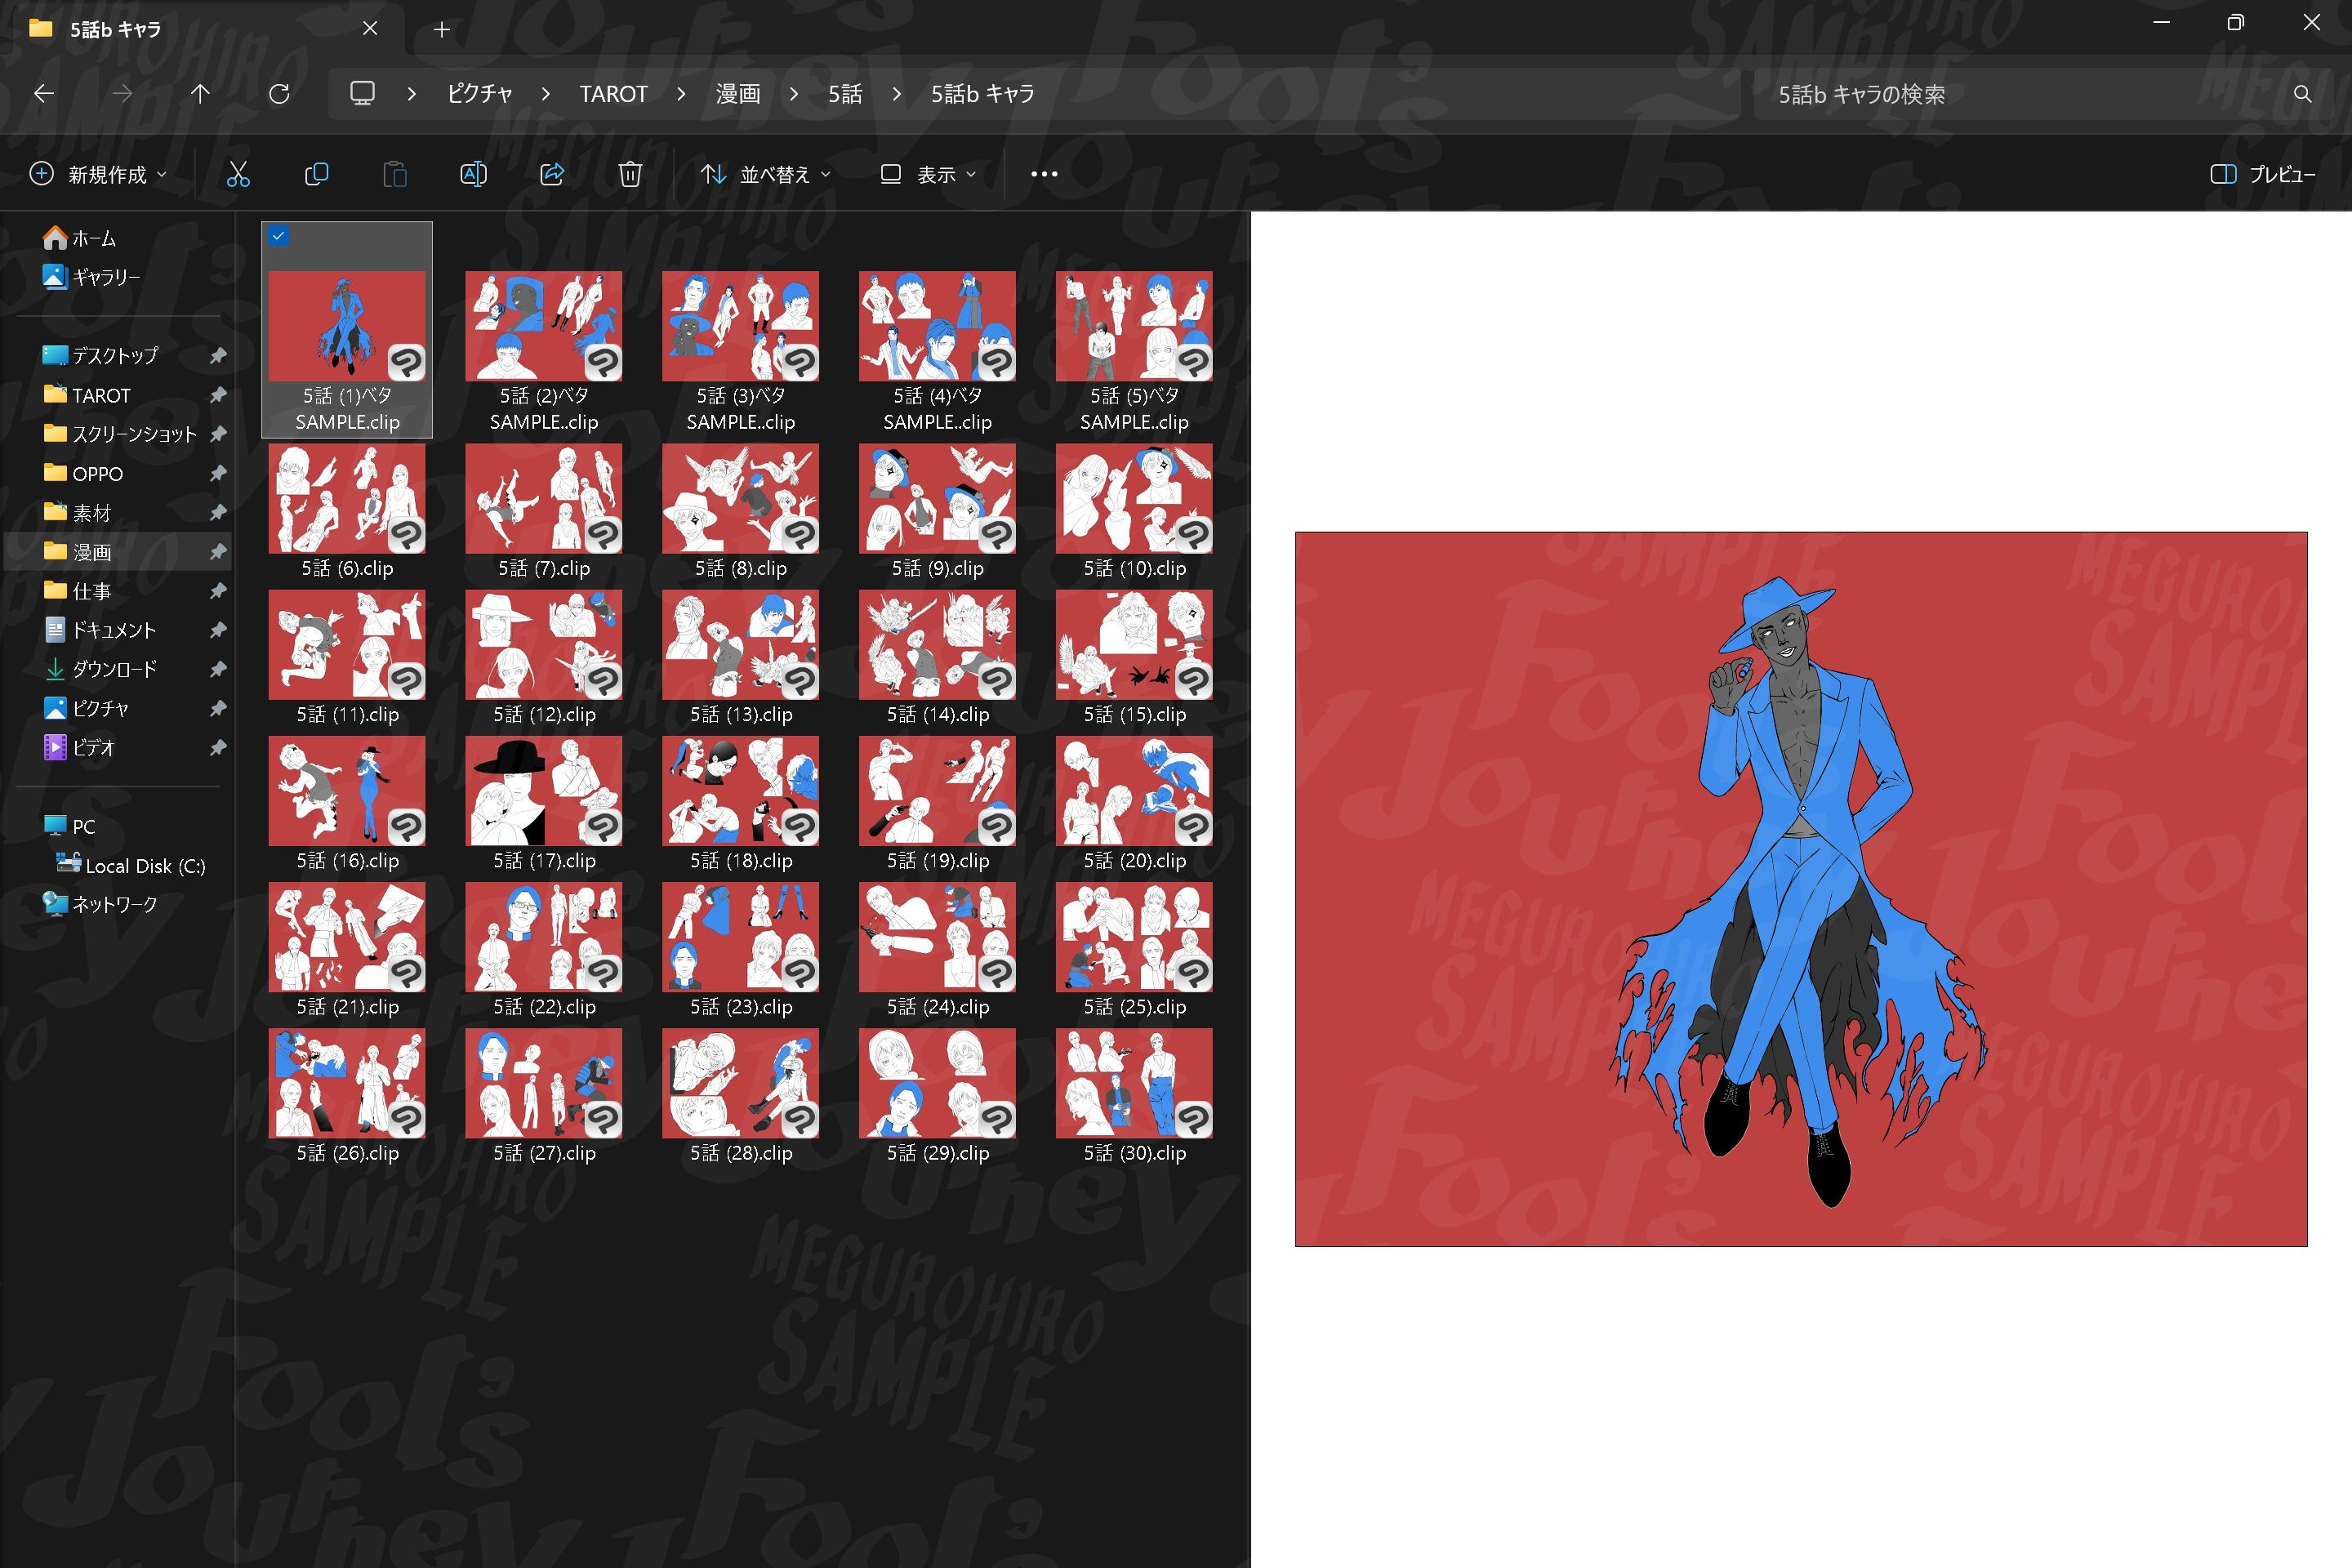
Task: Select ギャラリー in navigation pane
Action: coord(105,277)
